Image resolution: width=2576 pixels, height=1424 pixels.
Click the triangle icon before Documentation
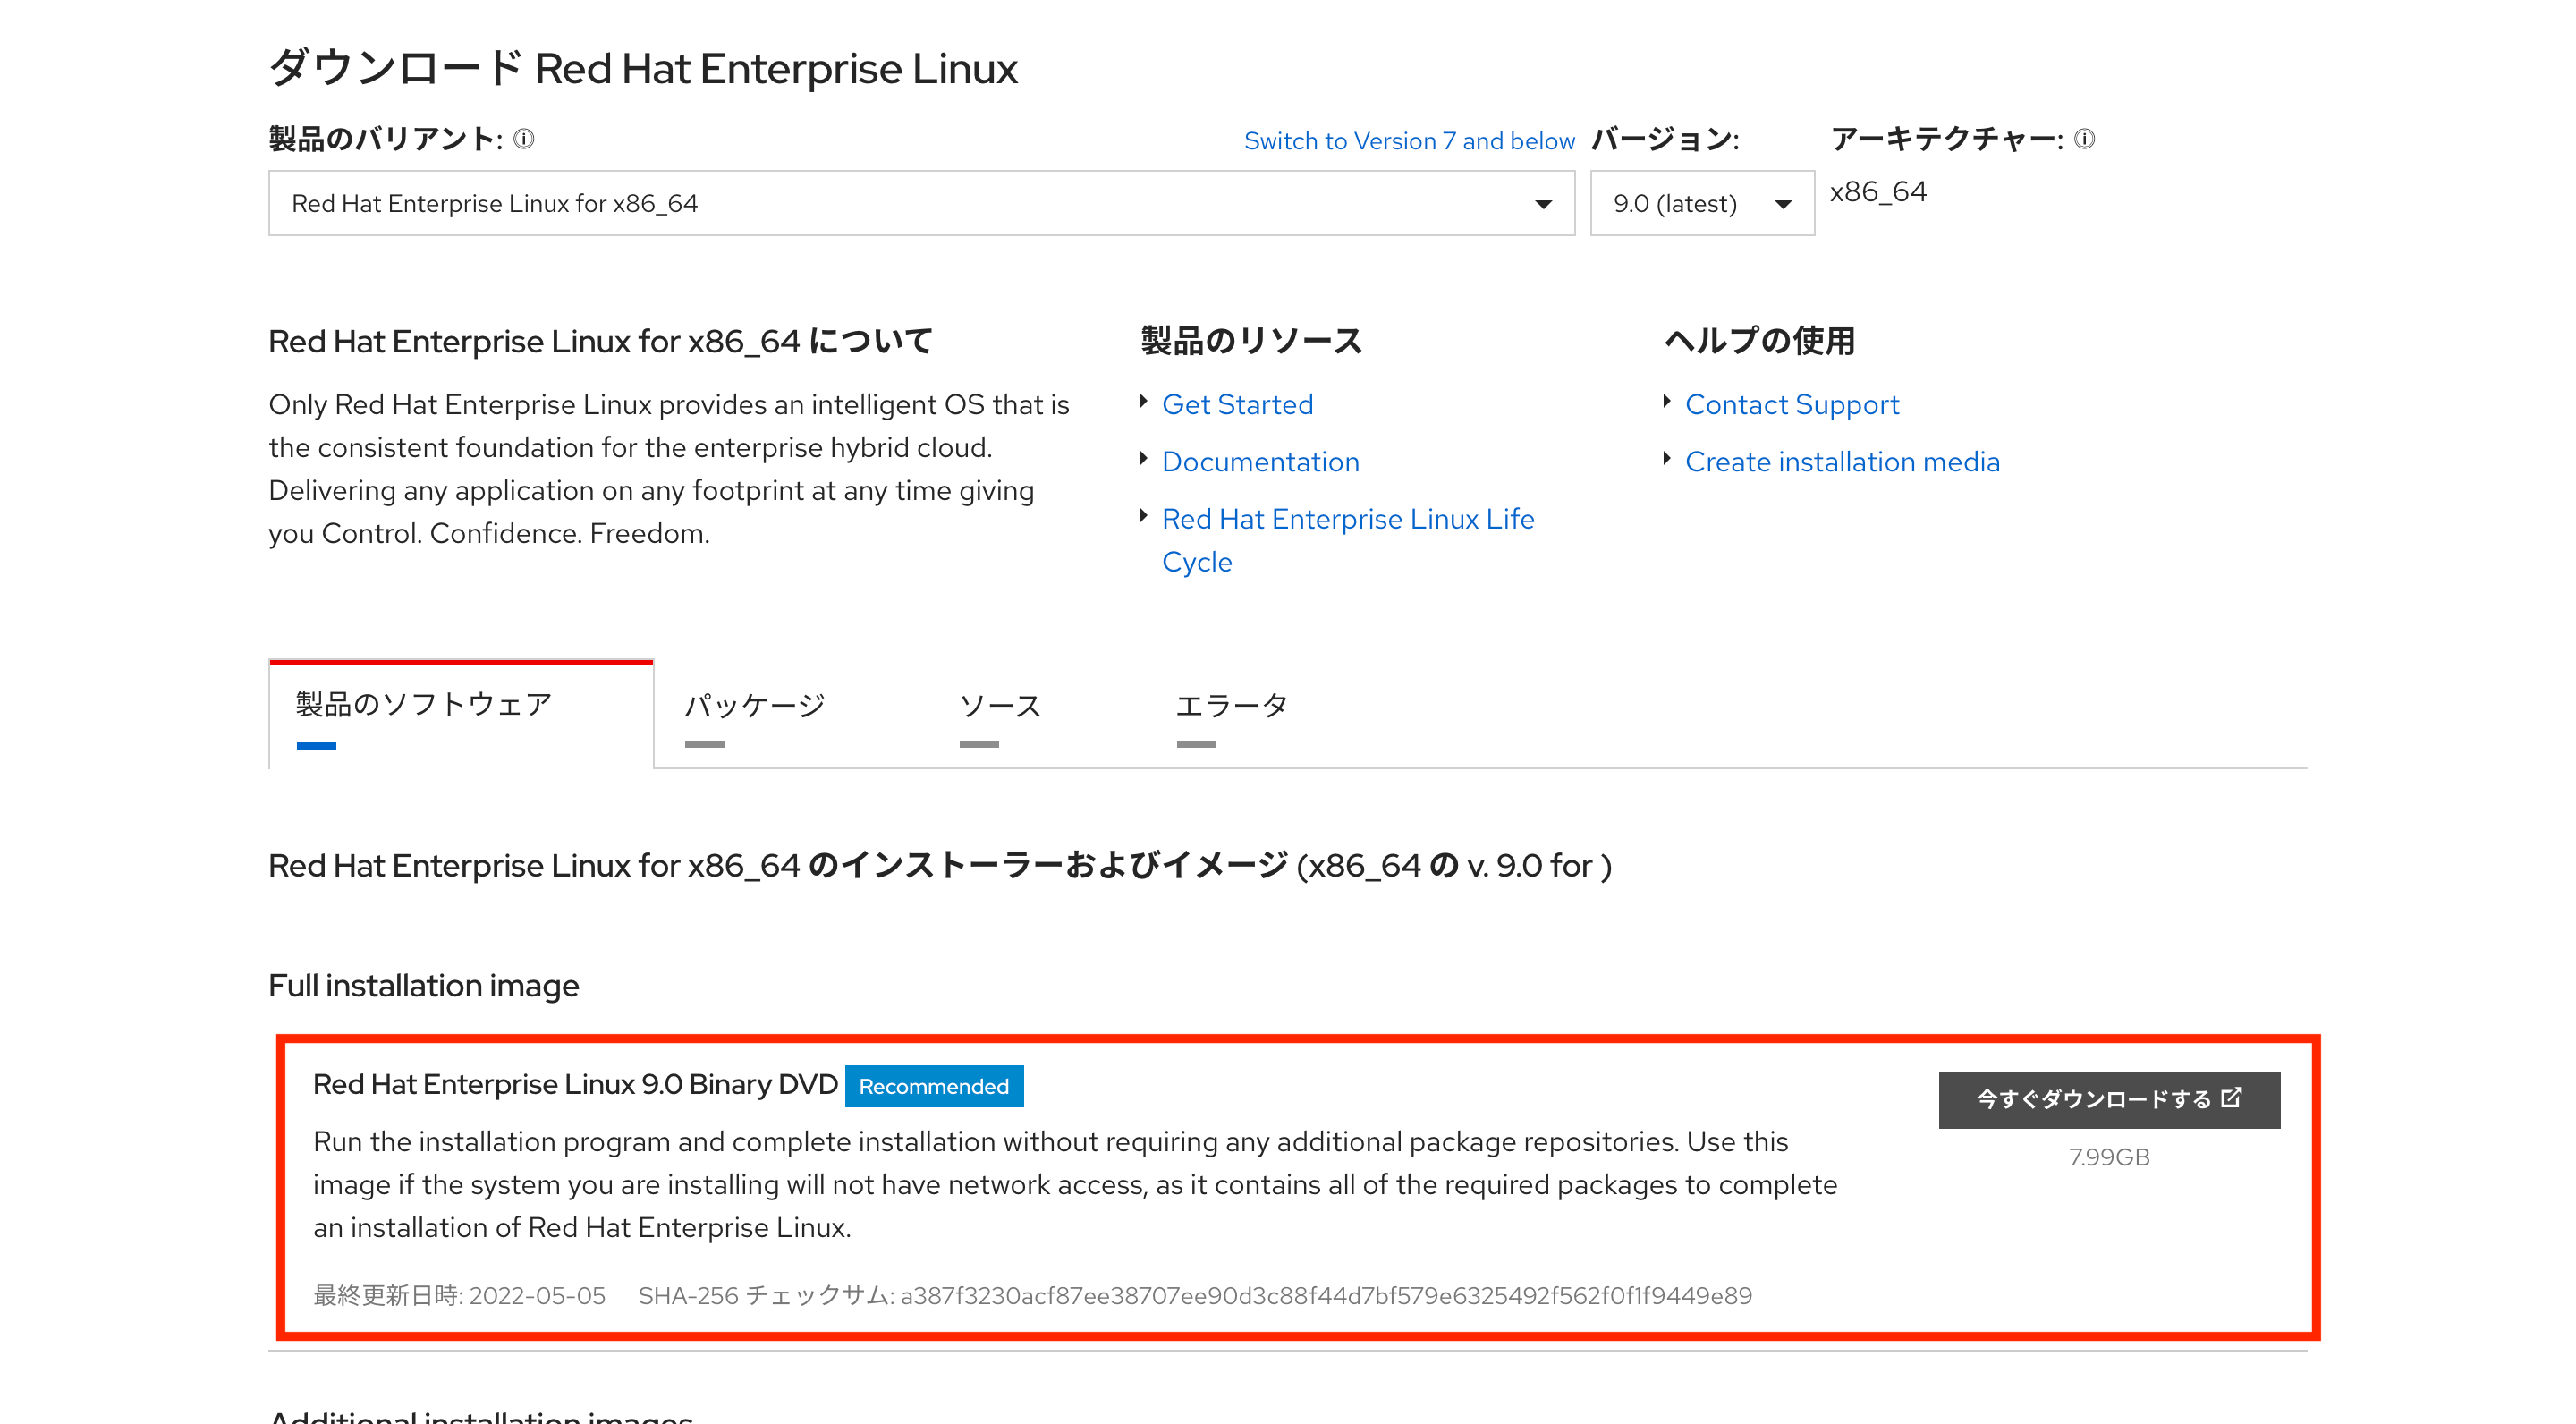pos(1146,460)
